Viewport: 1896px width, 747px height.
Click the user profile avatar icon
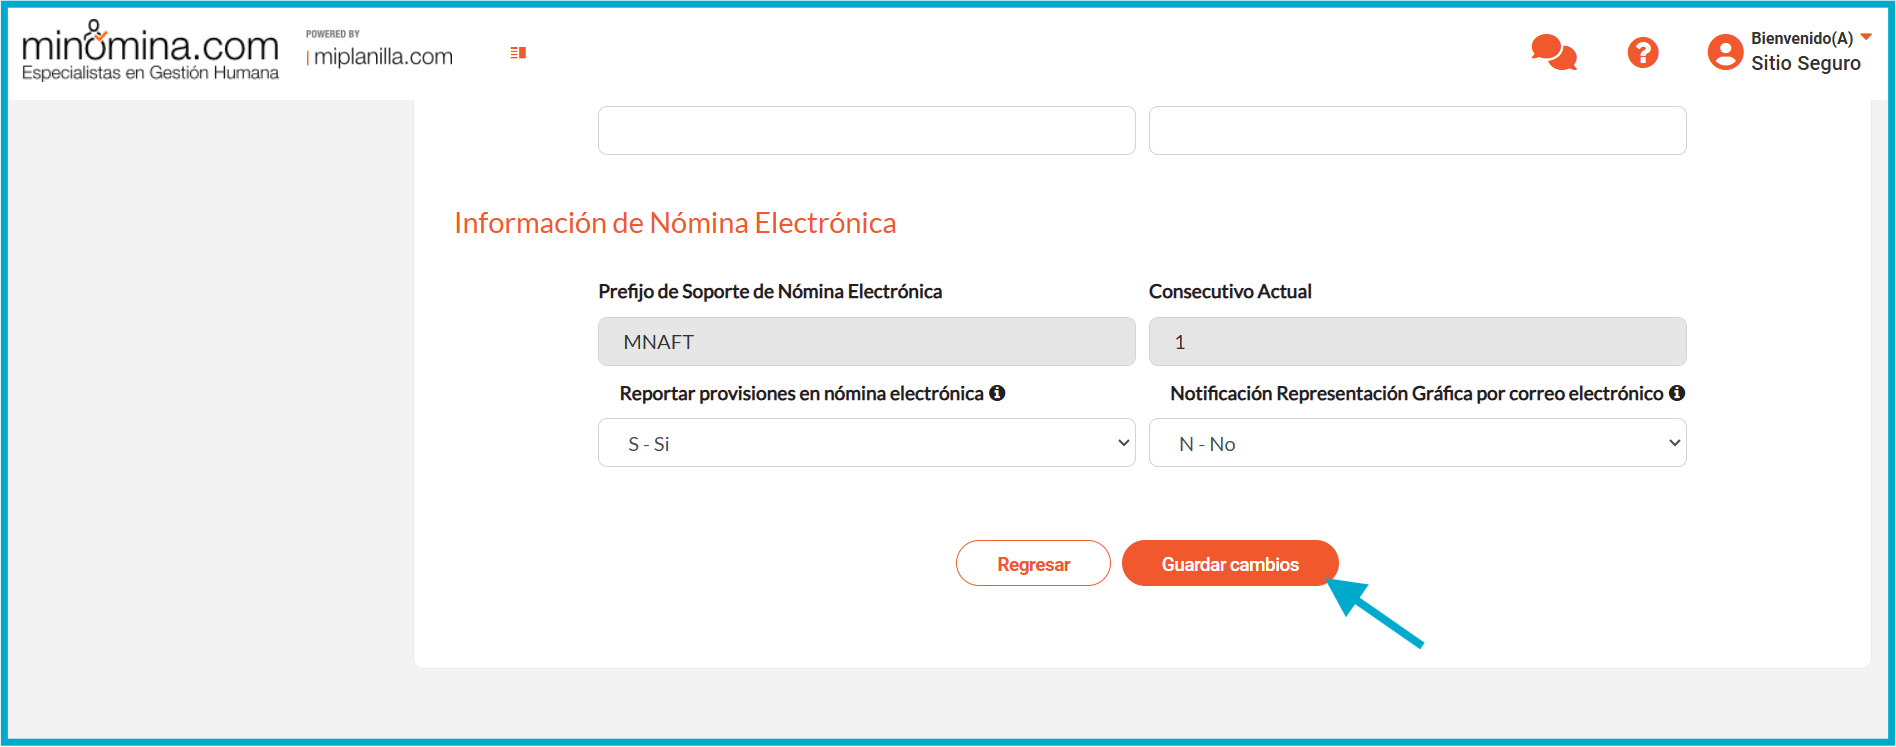1725,52
